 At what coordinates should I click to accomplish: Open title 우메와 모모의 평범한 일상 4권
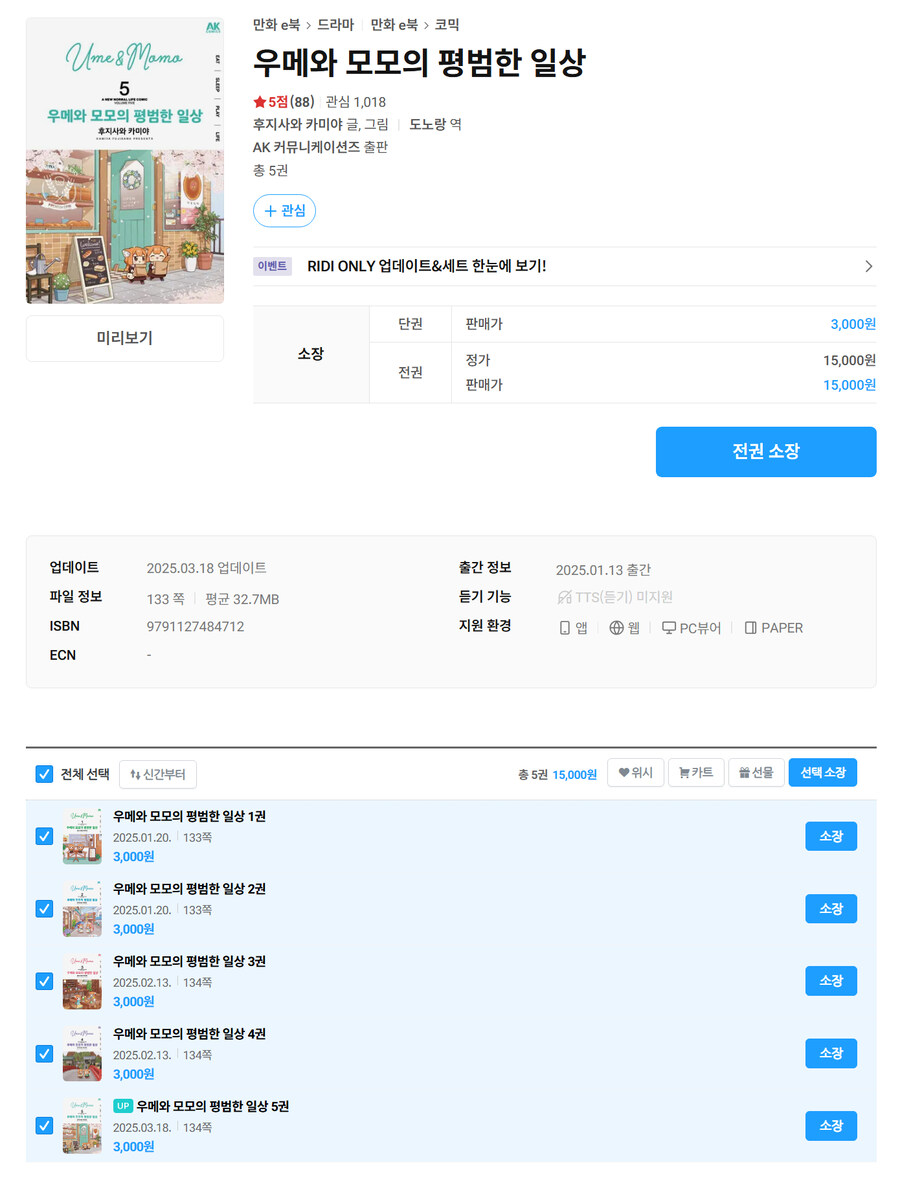click(189, 1033)
